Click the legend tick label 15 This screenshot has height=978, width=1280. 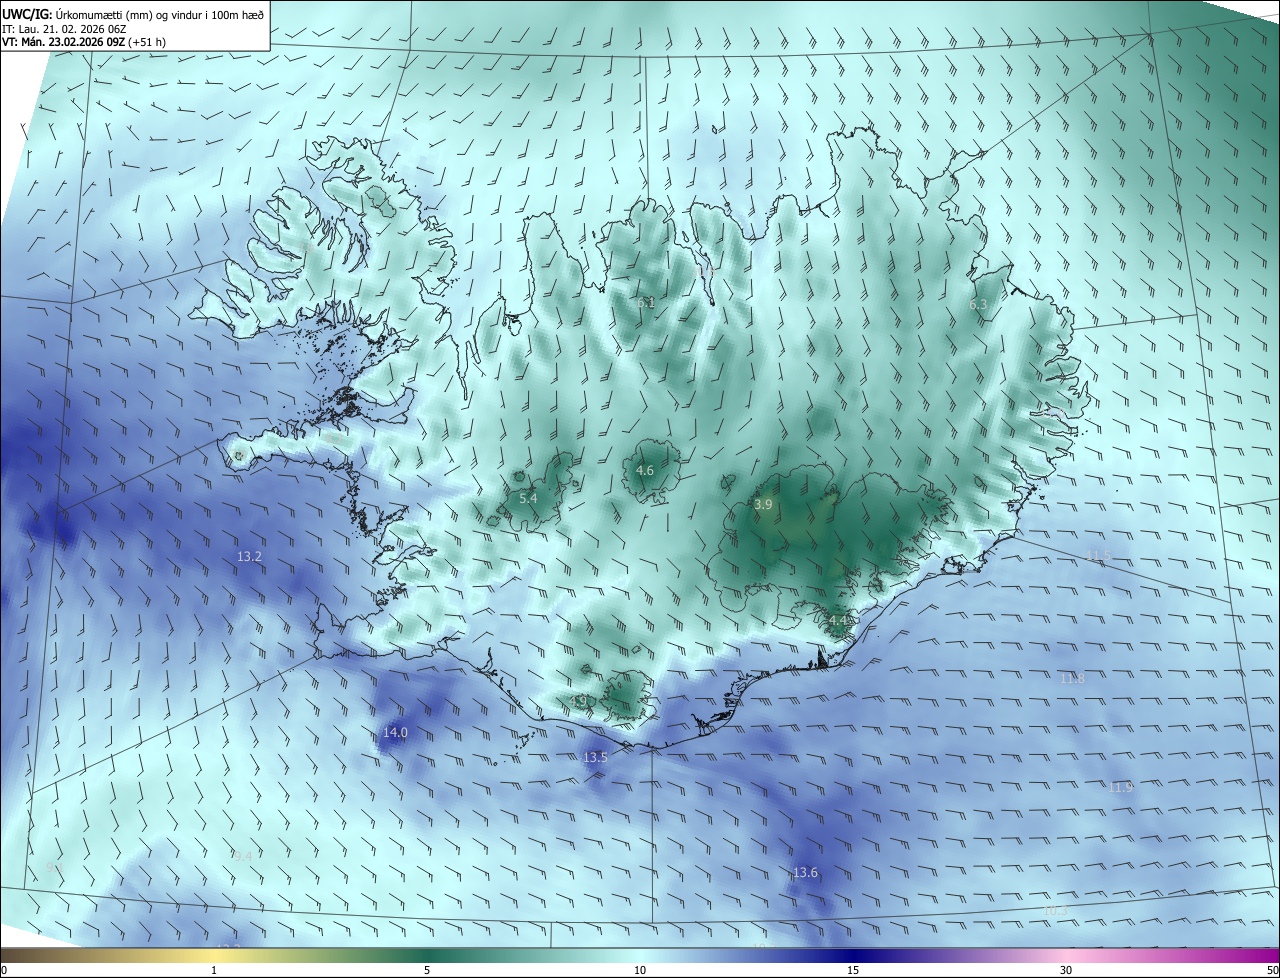[853, 970]
